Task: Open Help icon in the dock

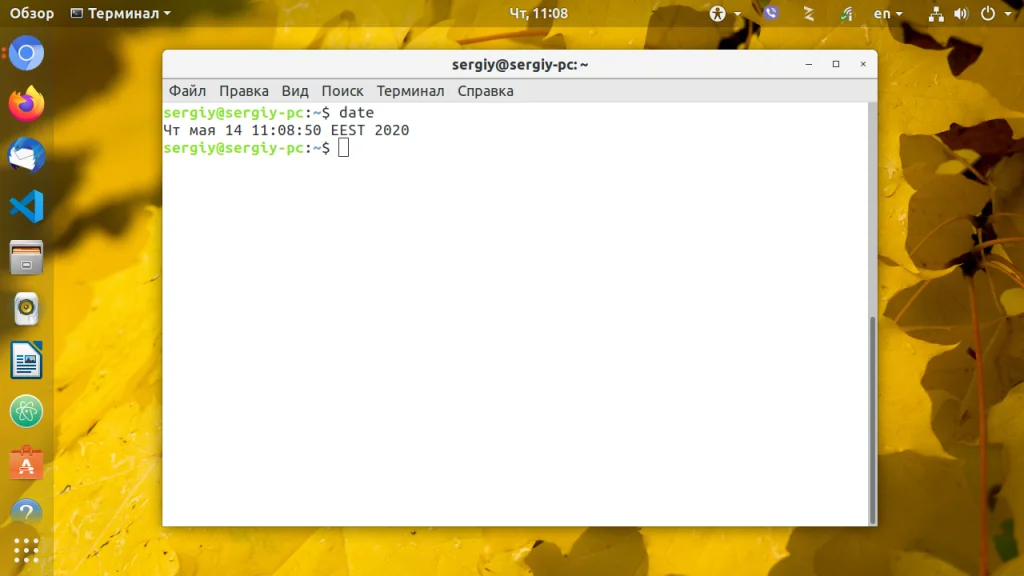Action: (x=26, y=513)
